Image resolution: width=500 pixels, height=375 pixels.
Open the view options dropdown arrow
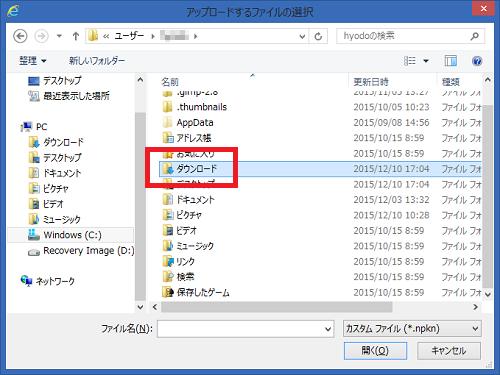(426, 61)
